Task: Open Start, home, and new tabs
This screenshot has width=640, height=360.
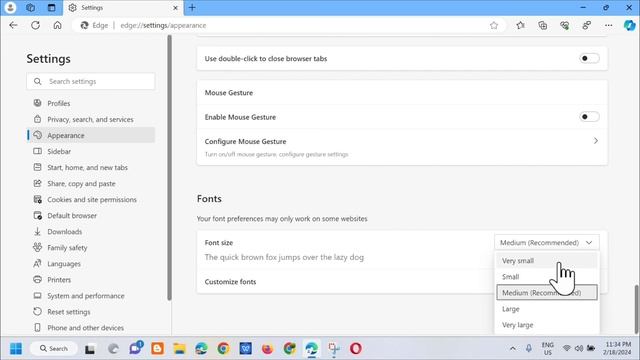Action: click(x=91, y=167)
